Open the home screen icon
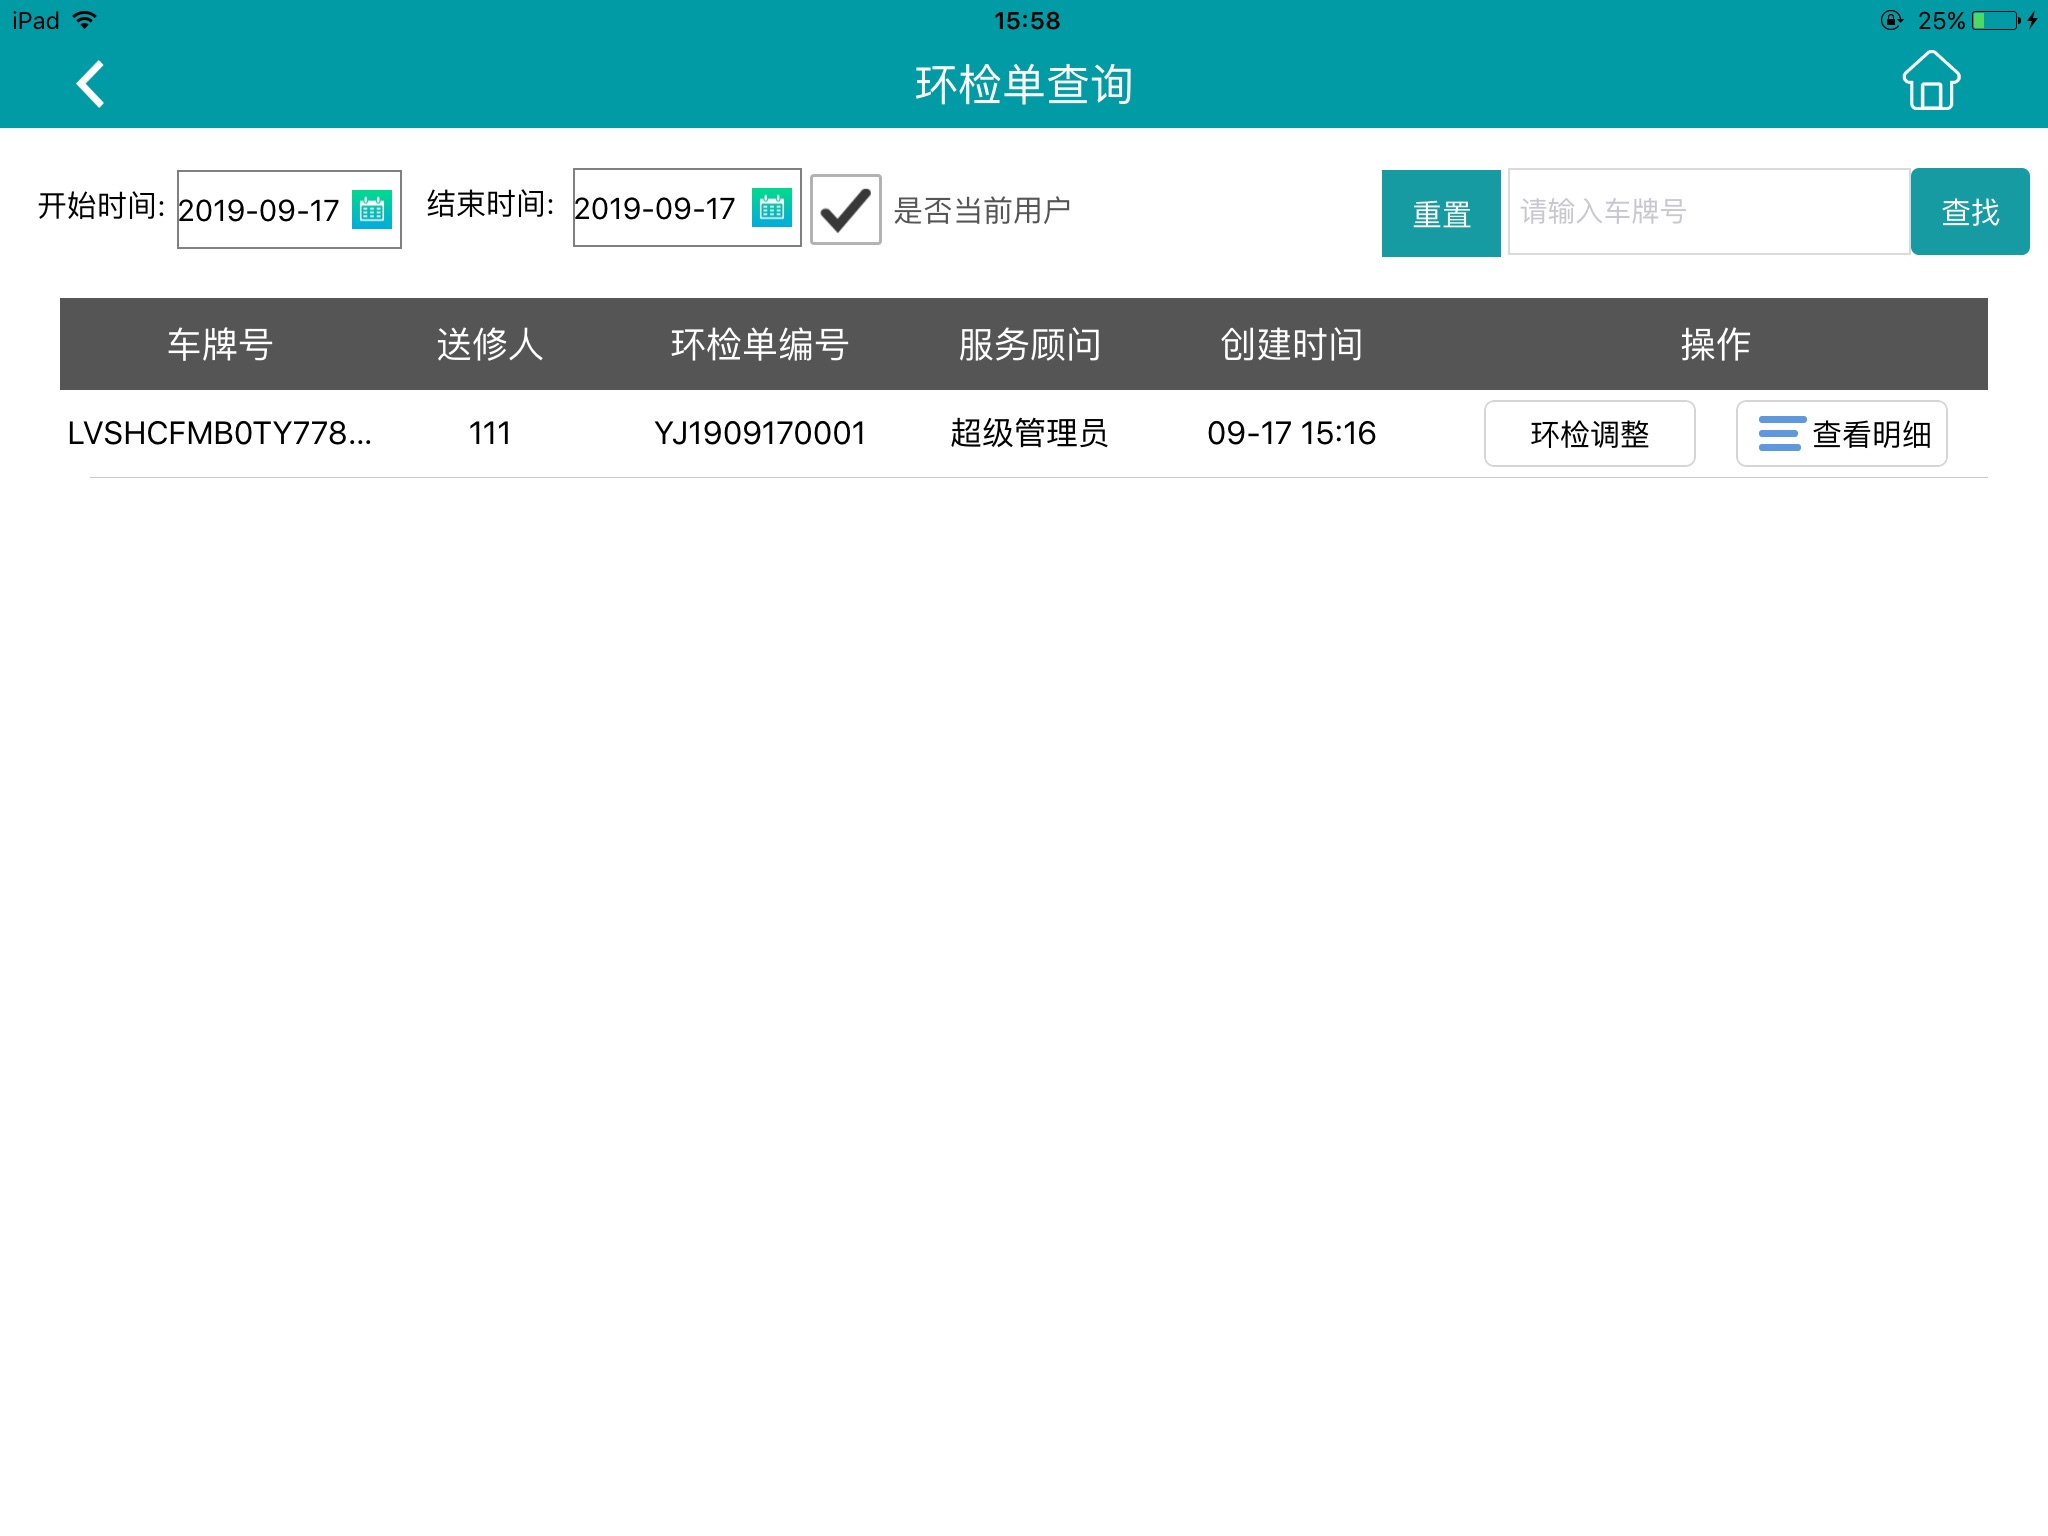Viewport: 2048px width, 1536px height. [x=1930, y=80]
